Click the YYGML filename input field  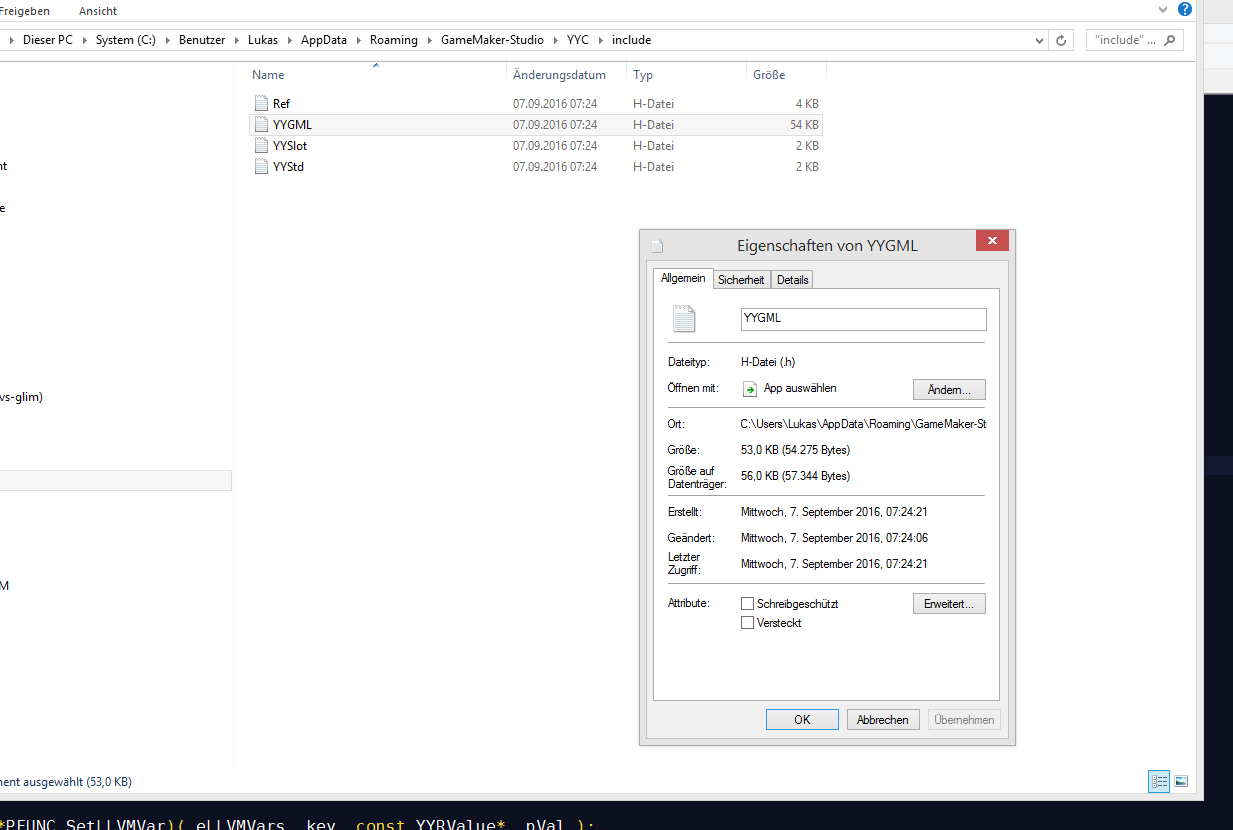(863, 319)
